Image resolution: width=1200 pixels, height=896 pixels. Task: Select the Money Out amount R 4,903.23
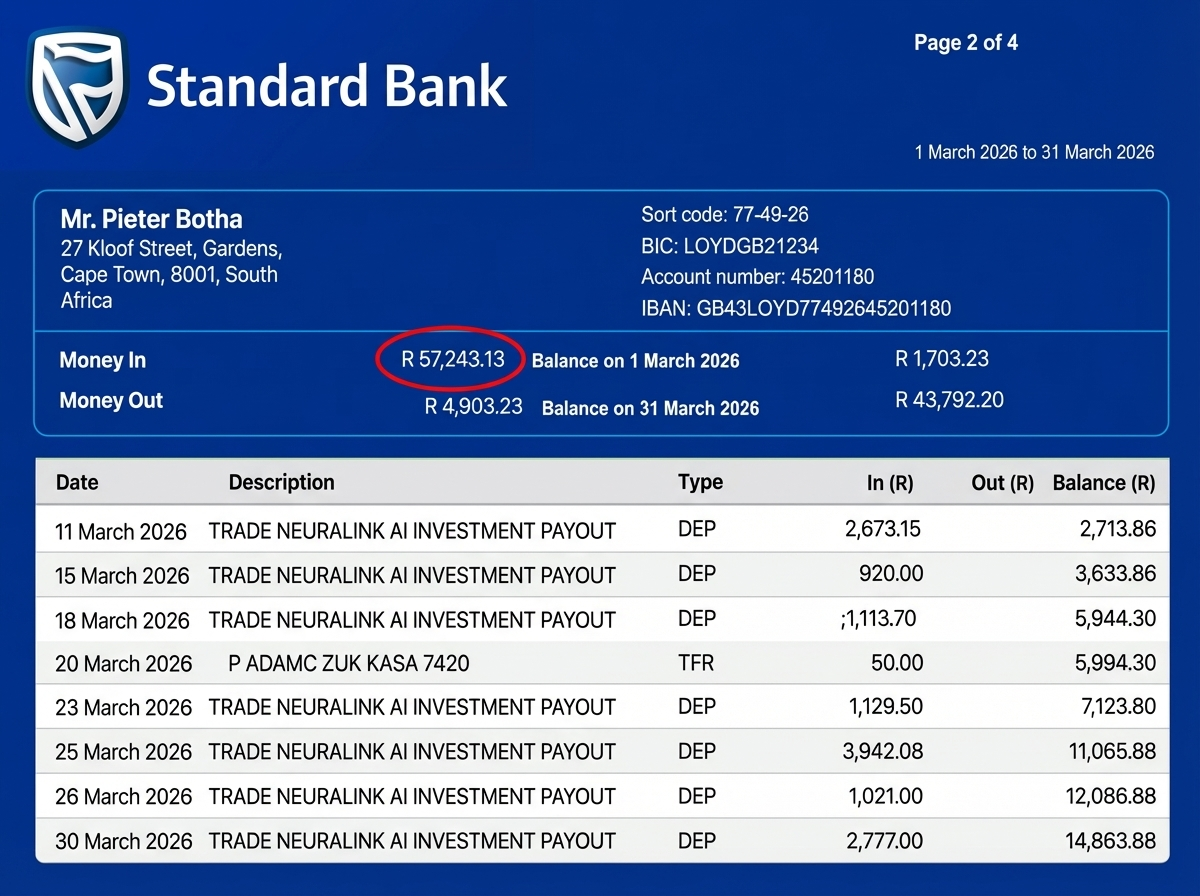click(474, 407)
